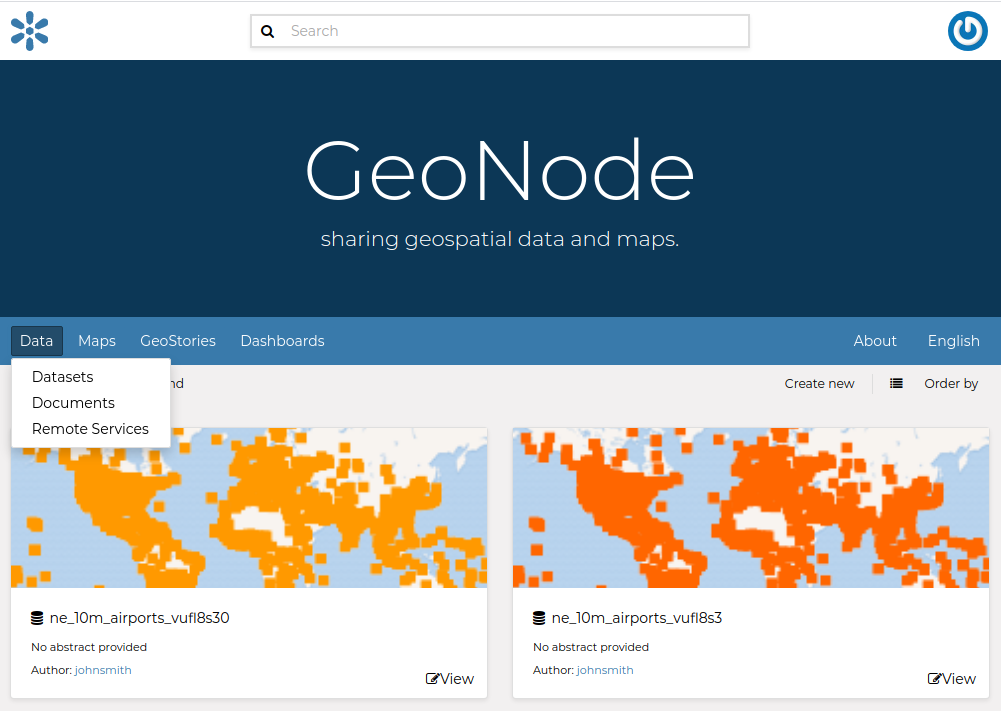Open ne_10m_airports_vufl8s3 map thumbnail
This screenshot has height=711, width=1001.
[x=751, y=508]
